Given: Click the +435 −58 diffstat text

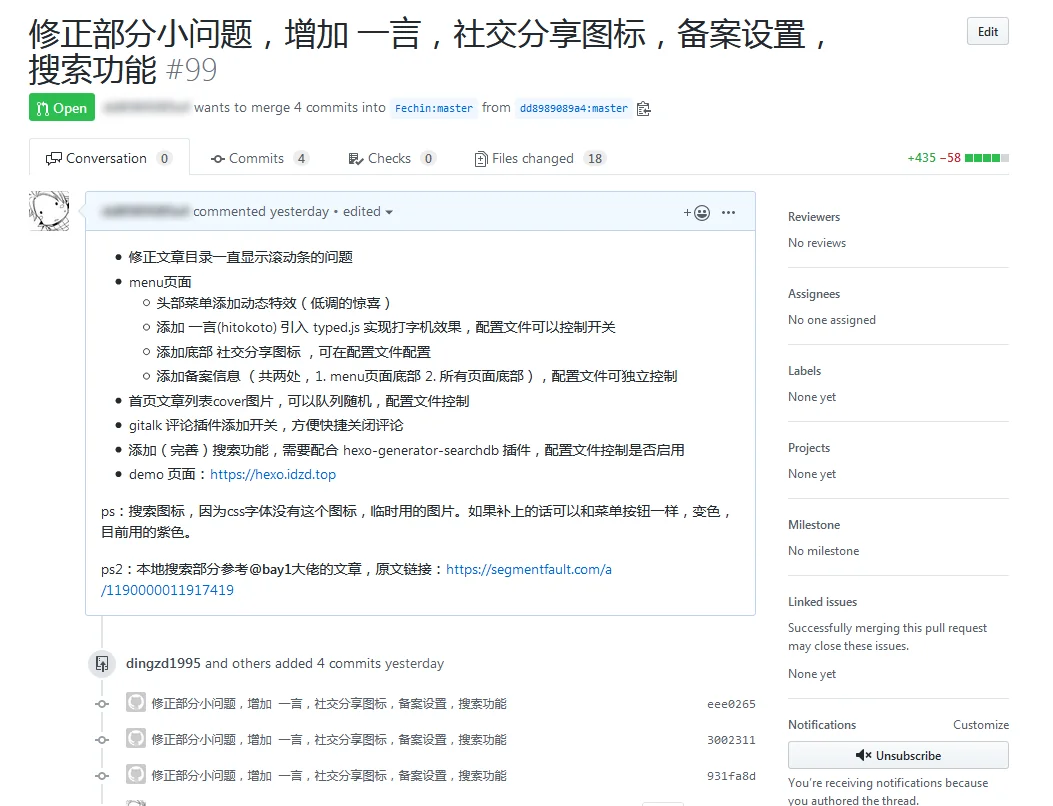Looking at the screenshot, I should 933,158.
